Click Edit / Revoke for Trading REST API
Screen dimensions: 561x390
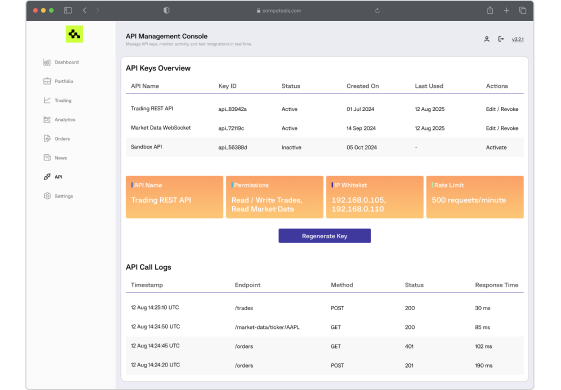pos(502,109)
